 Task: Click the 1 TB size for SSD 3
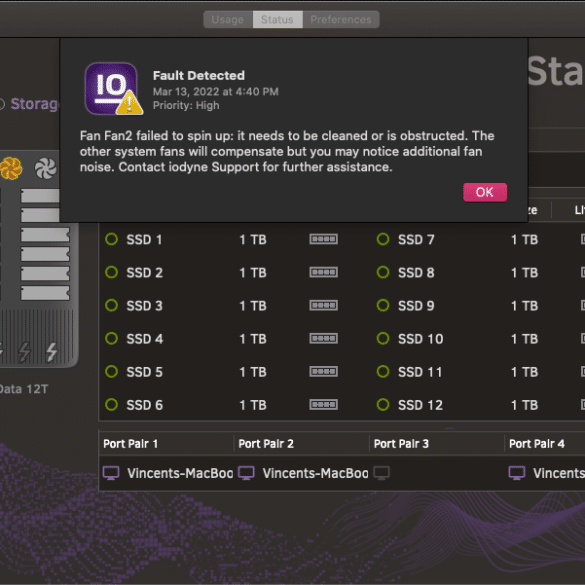[x=253, y=306]
